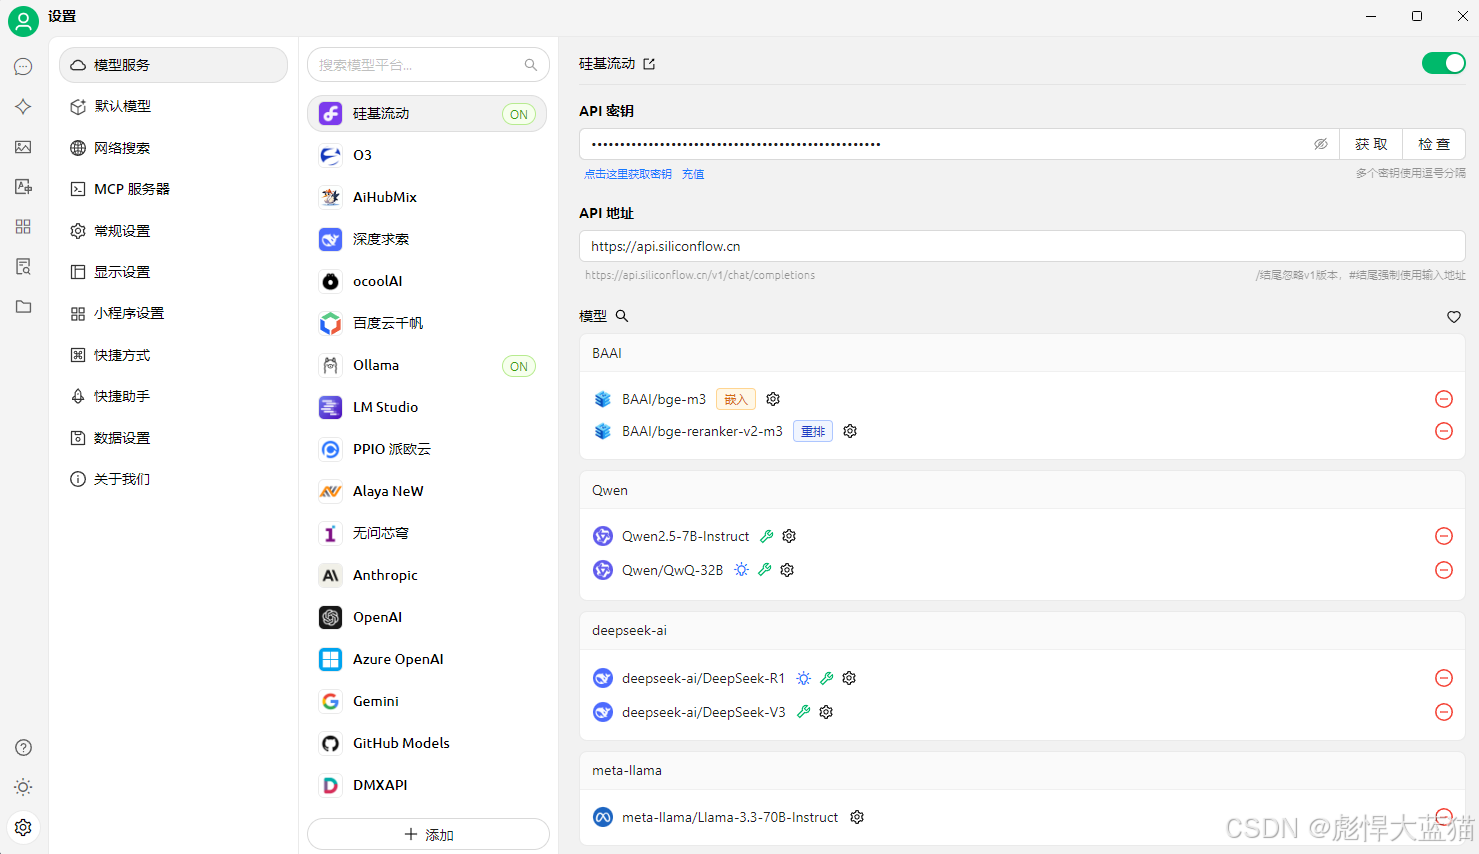
Task: Open the translate sidebar icon
Action: tap(23, 187)
